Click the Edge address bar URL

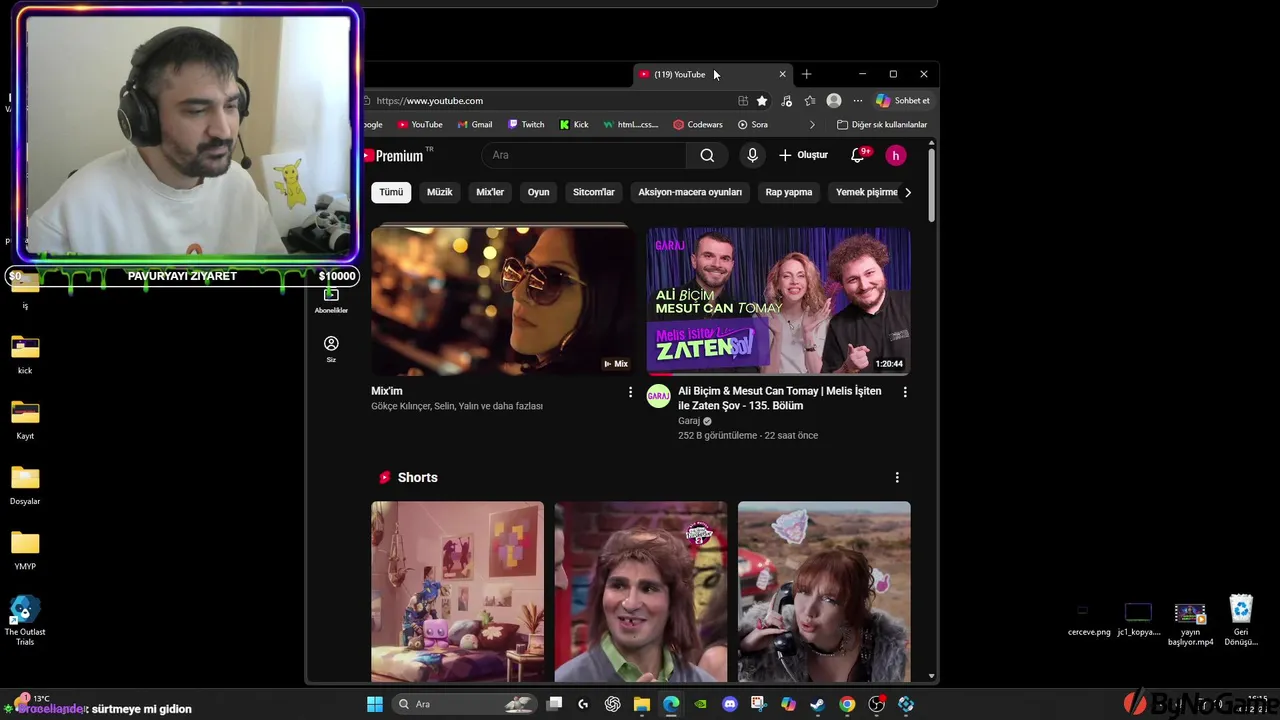[x=430, y=100]
